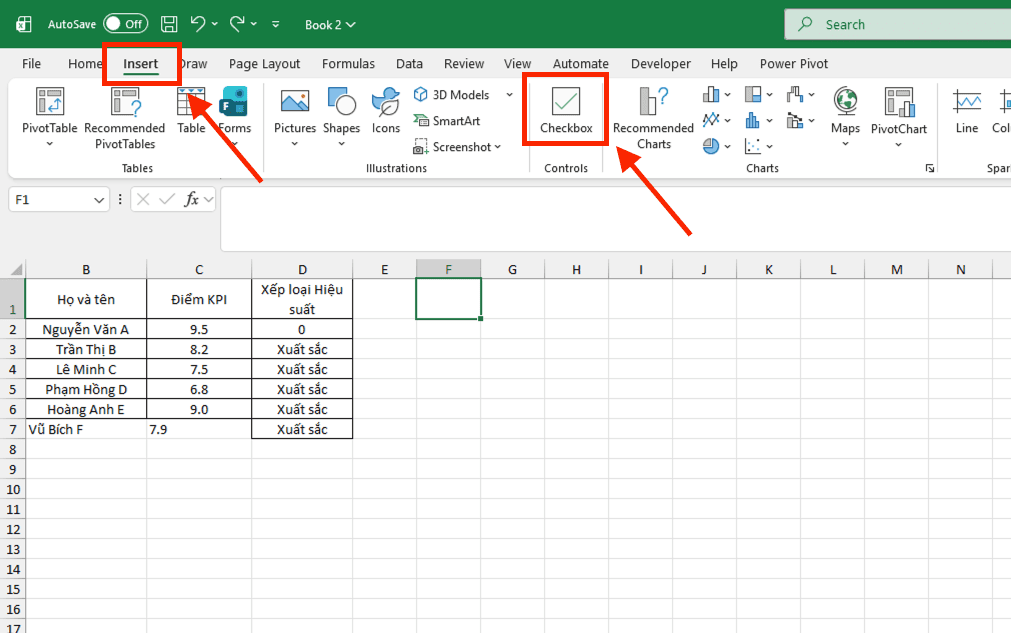Select the Điểm KPI header cell
This screenshot has width=1011, height=633.
tap(199, 299)
